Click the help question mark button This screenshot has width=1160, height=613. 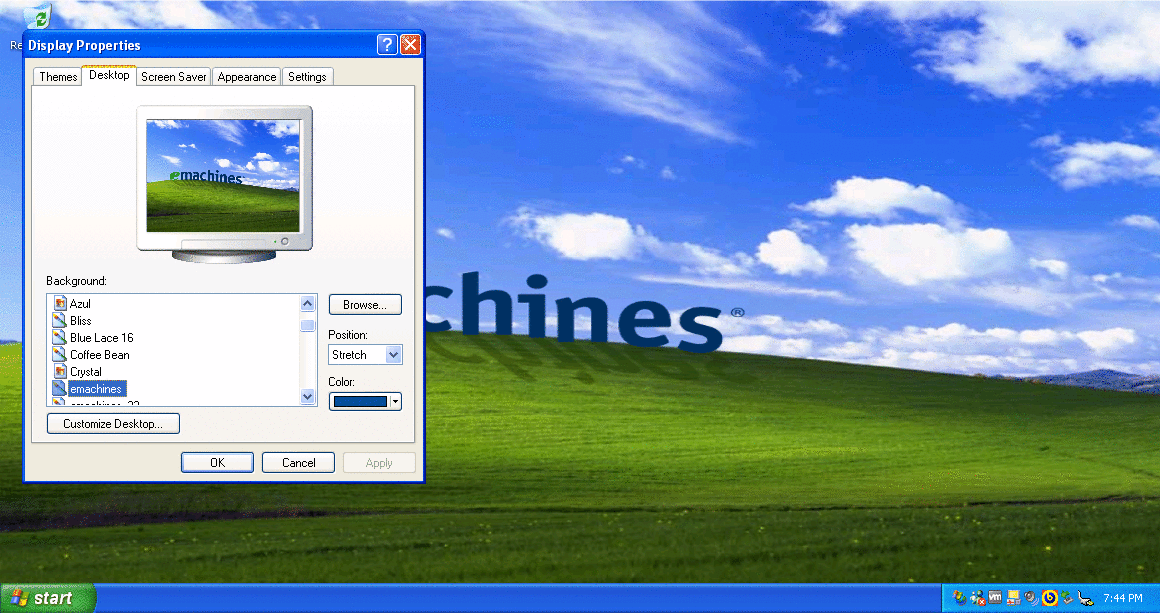[387, 45]
